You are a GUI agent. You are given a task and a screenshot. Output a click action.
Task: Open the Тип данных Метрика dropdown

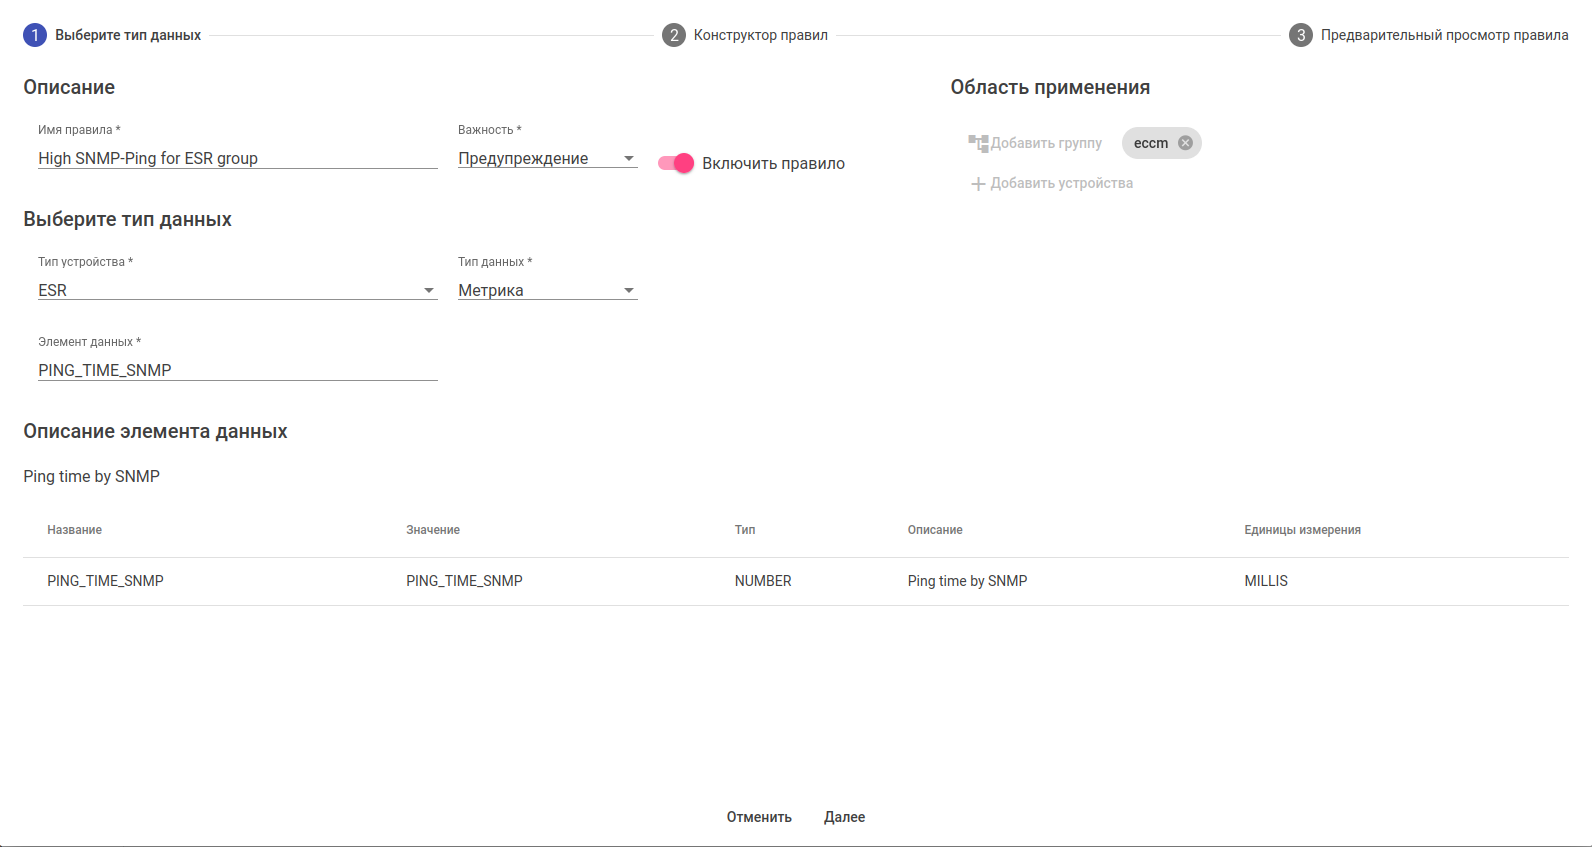click(x=547, y=290)
